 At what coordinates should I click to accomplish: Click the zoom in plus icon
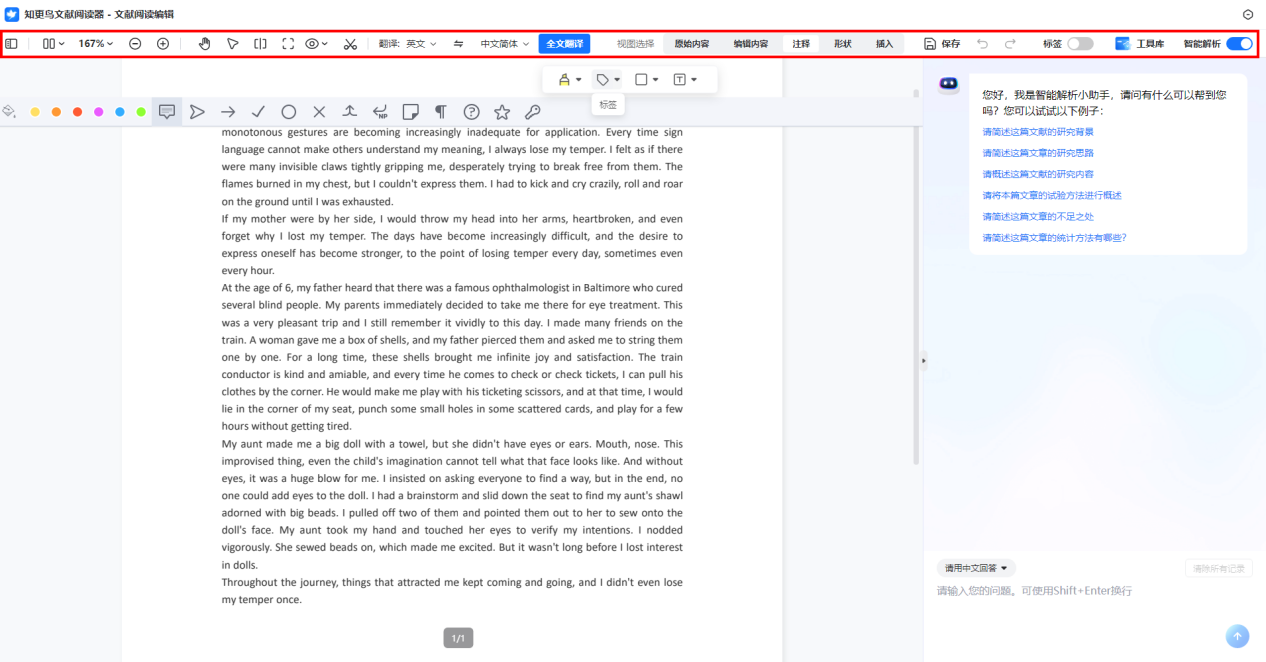tap(163, 44)
